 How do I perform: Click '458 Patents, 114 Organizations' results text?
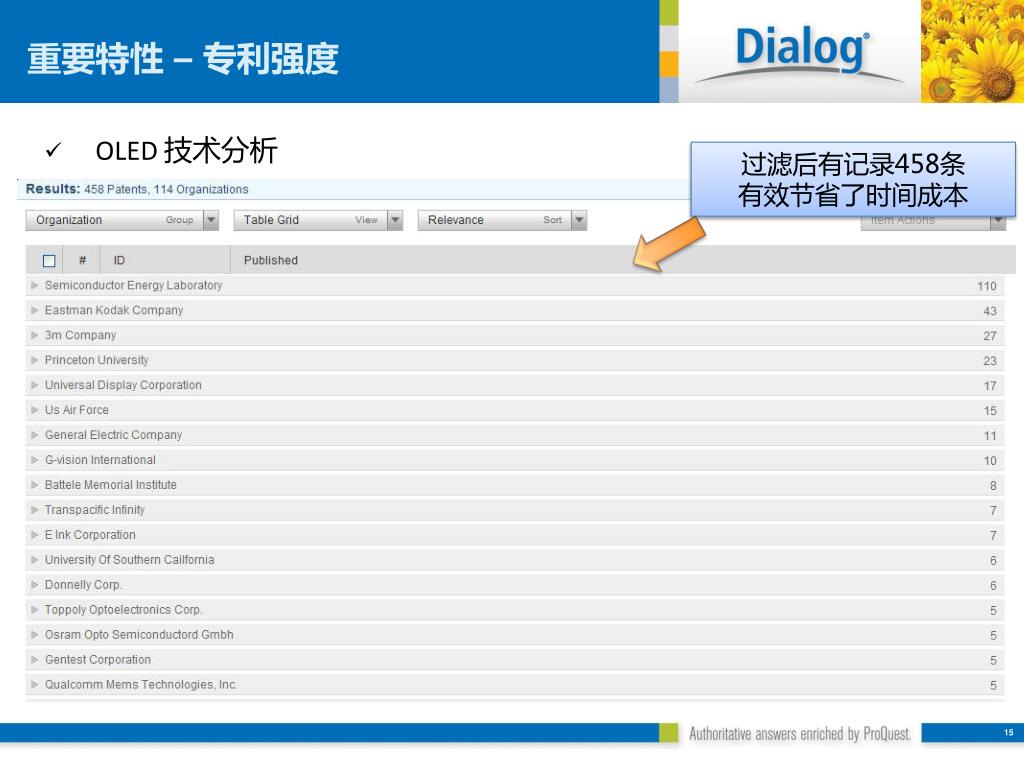(x=167, y=189)
